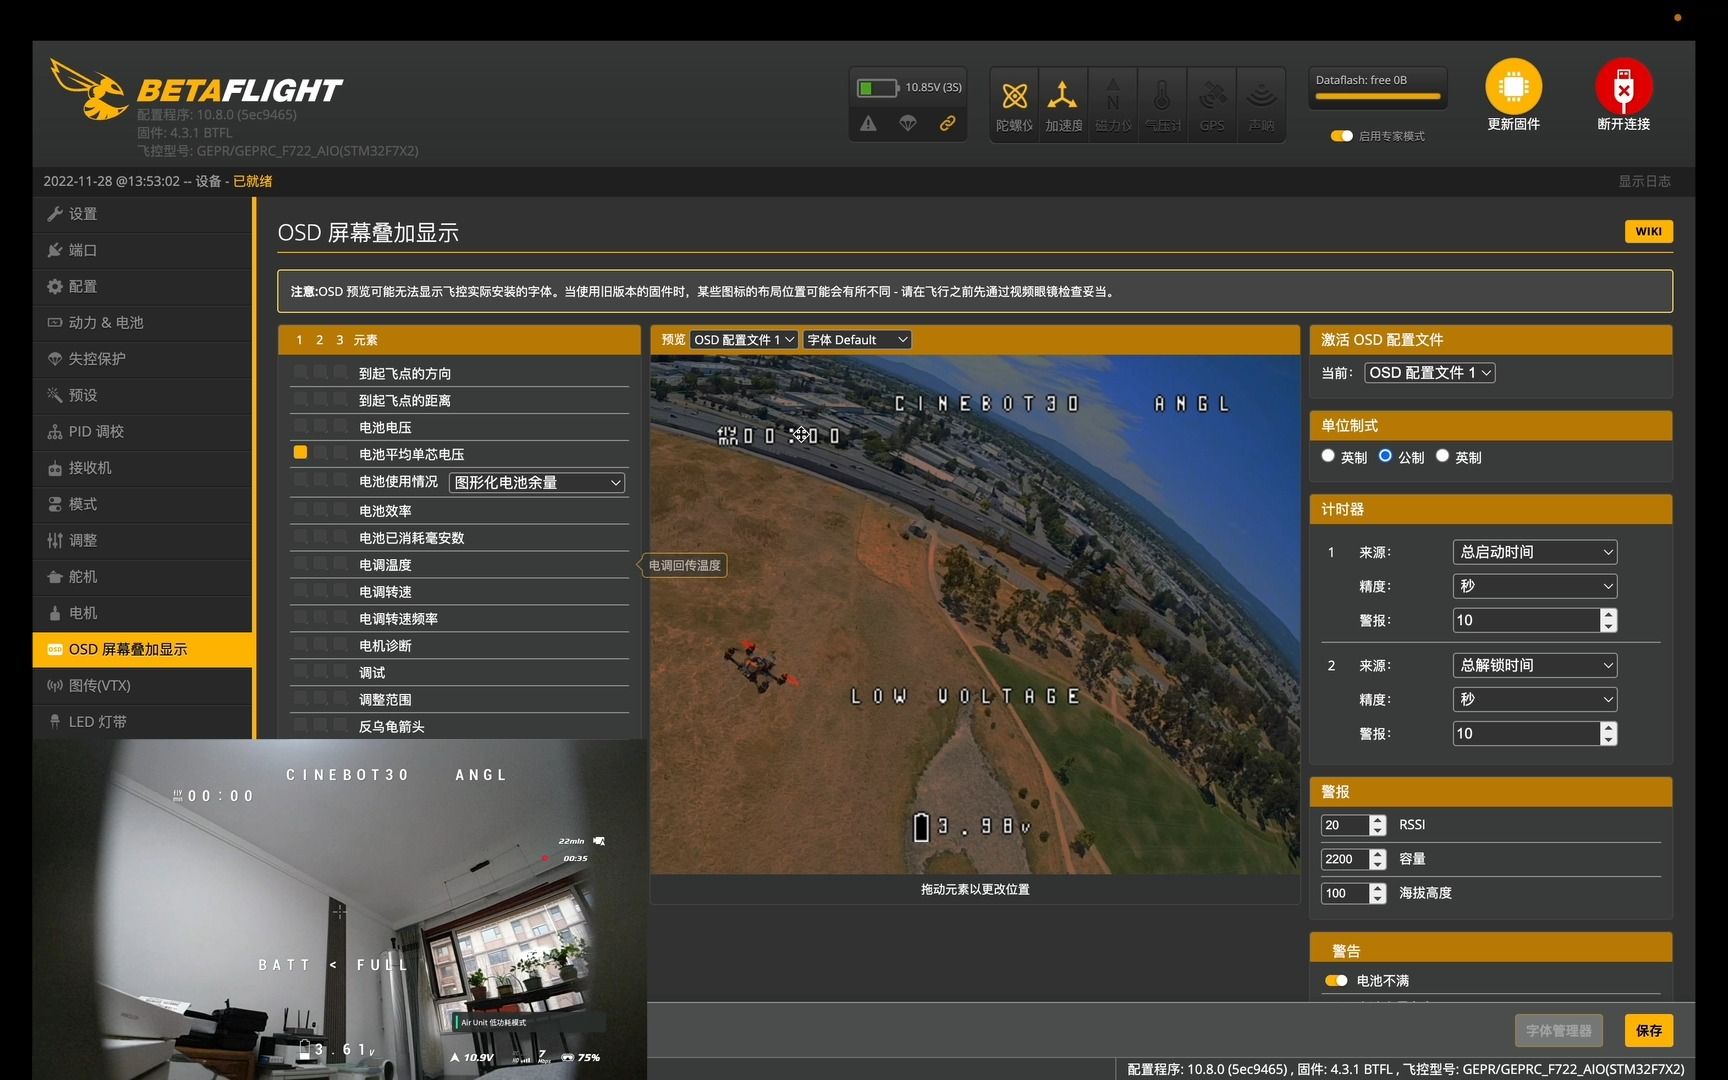Open the 端口 ports tab
This screenshot has width=1728, height=1080.
[143, 250]
